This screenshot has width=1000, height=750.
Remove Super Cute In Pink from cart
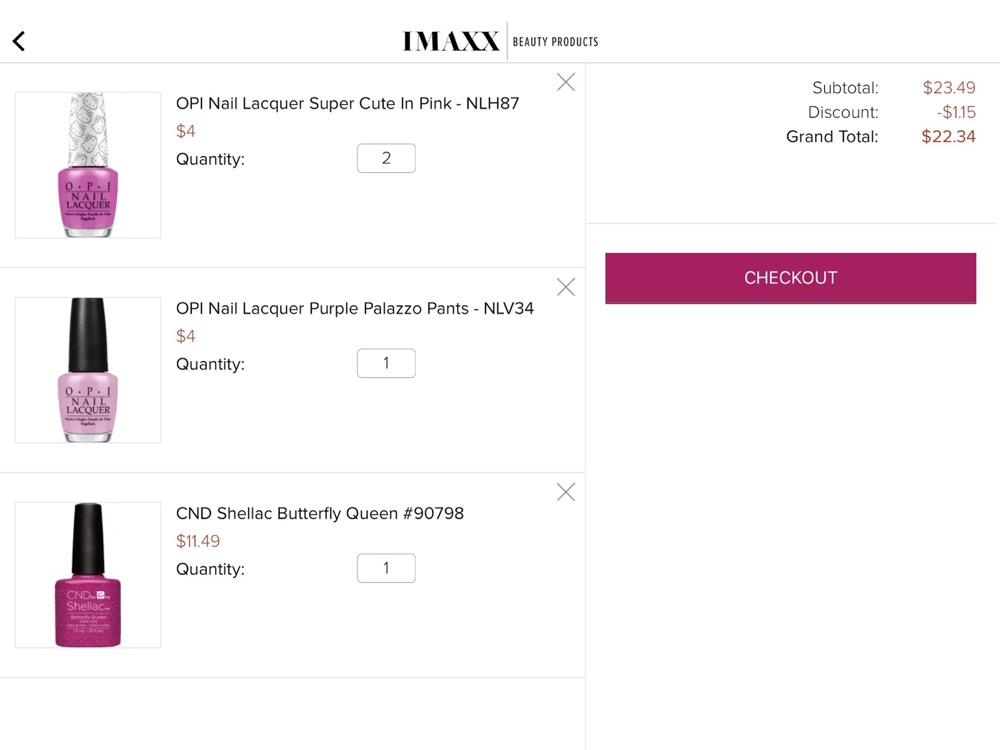pyautogui.click(x=566, y=82)
